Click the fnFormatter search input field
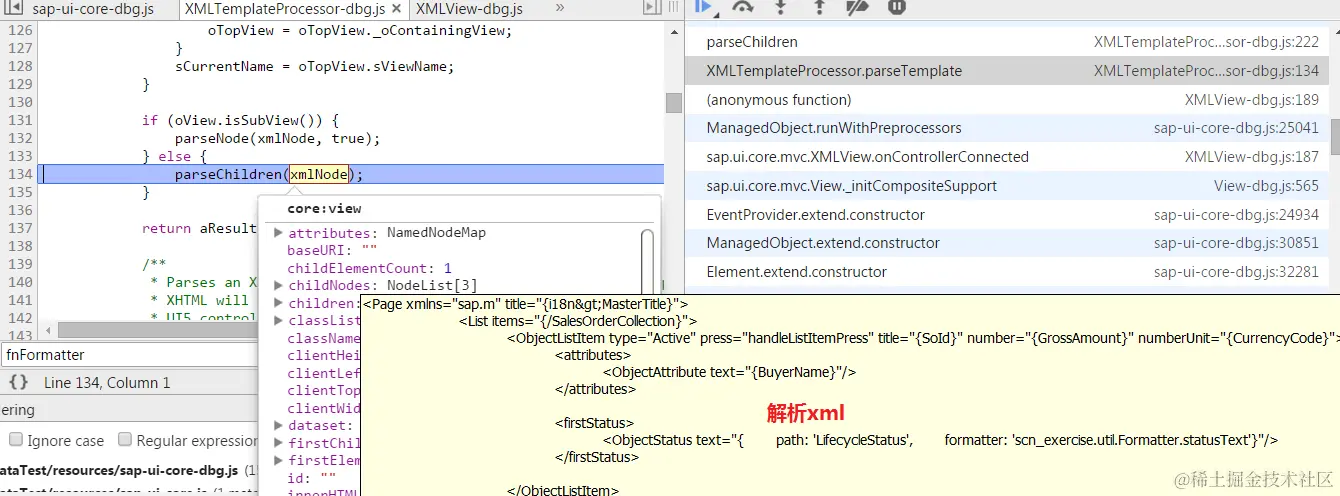This screenshot has height=496, width=1340. [130, 355]
